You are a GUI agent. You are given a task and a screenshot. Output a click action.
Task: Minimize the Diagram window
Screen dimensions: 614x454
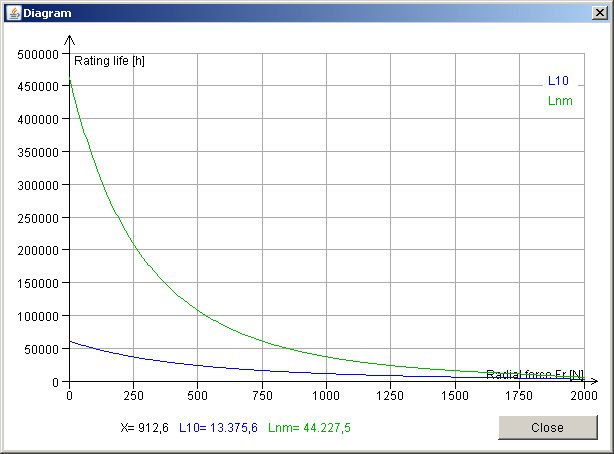coord(559,12)
